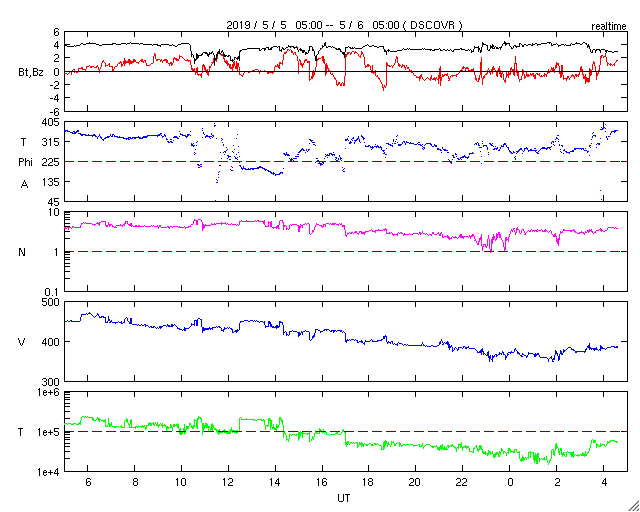Click the "V" speed axis label
Image resolution: width=640 pixels, height=512 pixels.
tap(22, 342)
